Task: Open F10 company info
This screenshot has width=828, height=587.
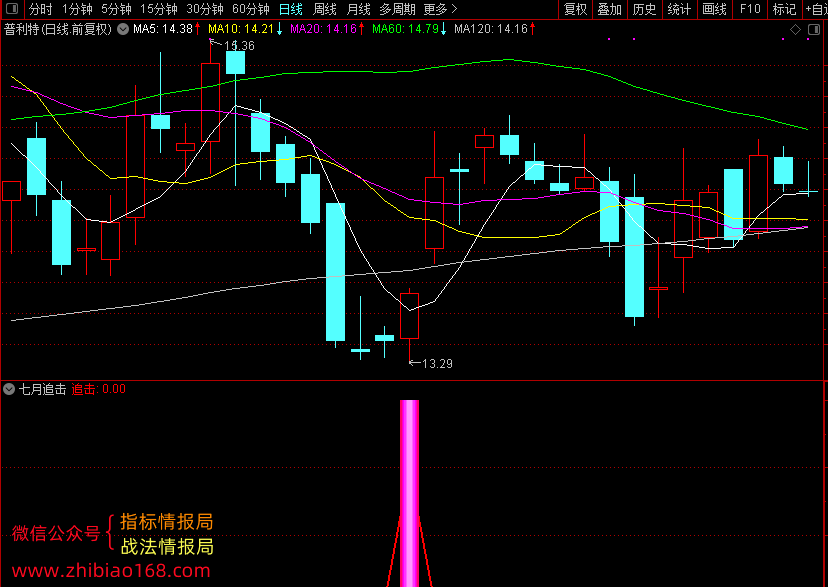Action: (750, 9)
